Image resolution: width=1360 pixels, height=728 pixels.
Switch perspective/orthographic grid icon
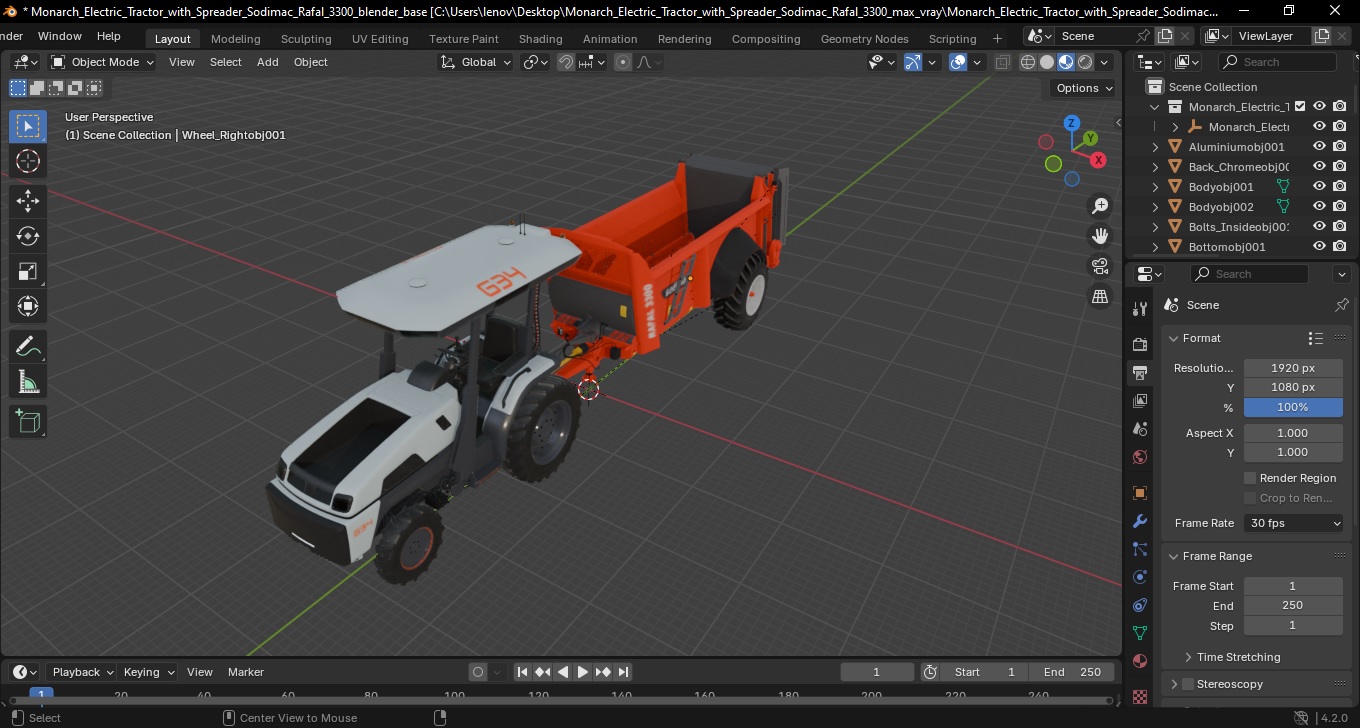click(1100, 296)
